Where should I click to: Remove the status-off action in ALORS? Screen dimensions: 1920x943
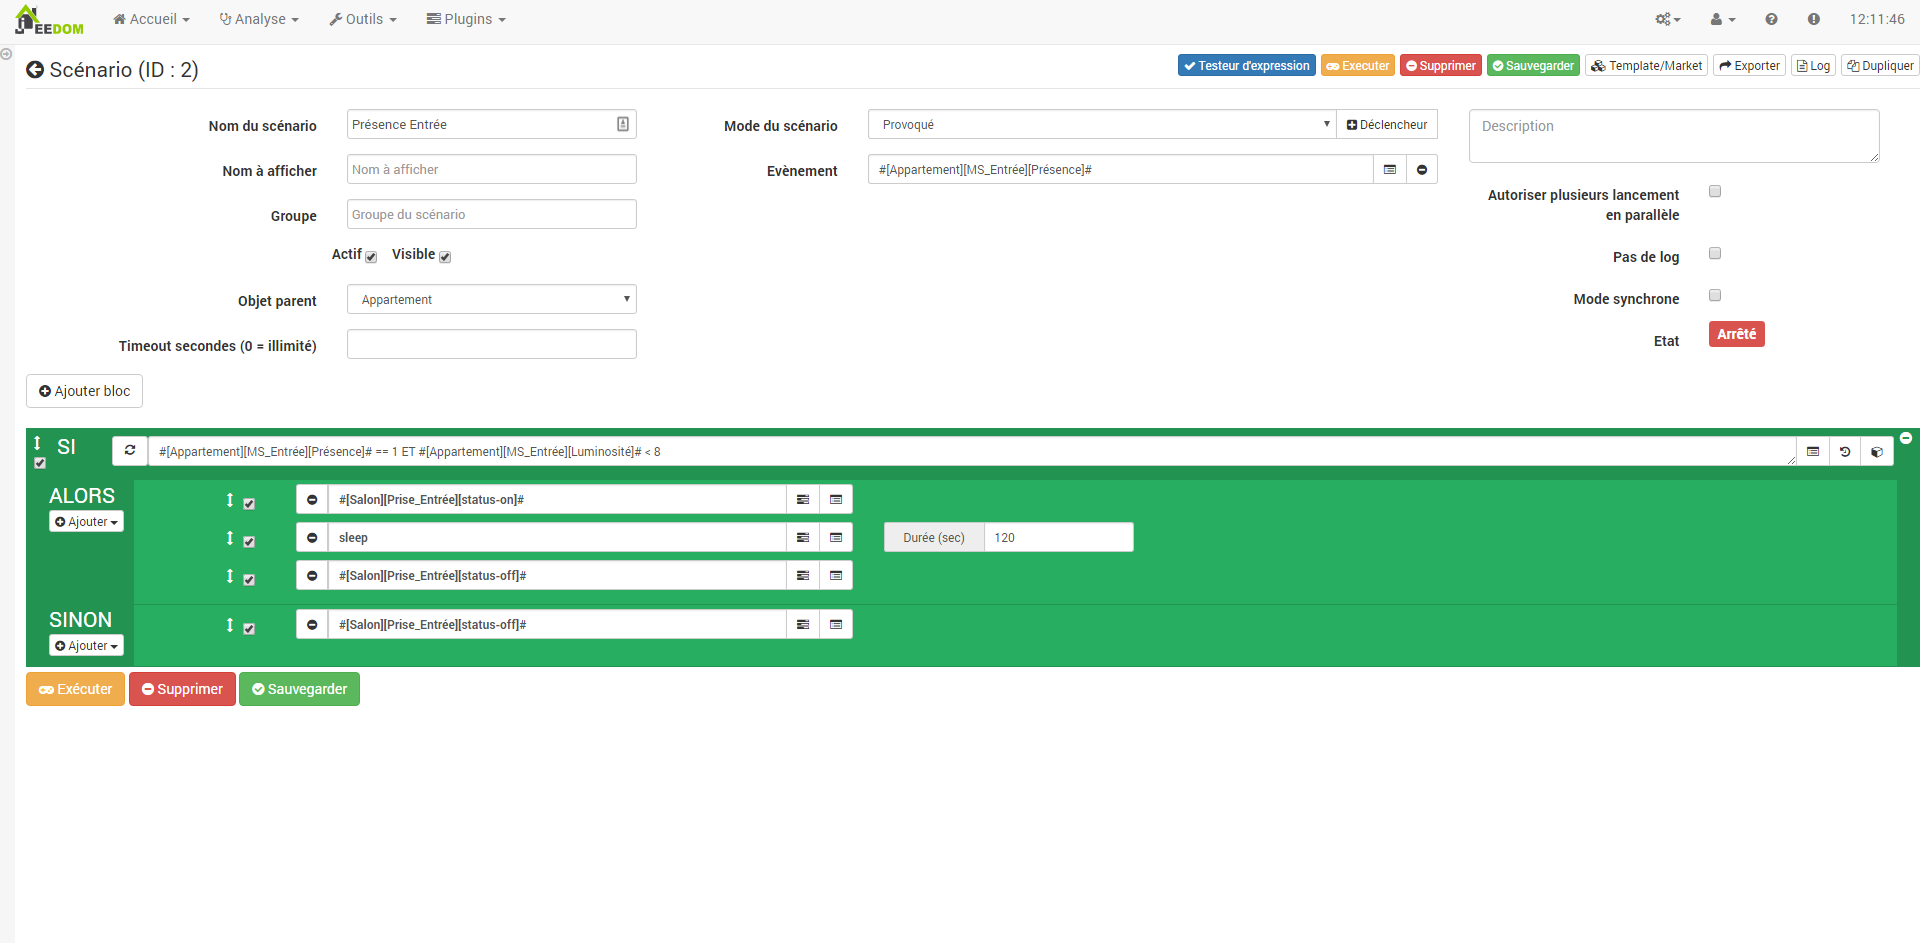(x=312, y=576)
